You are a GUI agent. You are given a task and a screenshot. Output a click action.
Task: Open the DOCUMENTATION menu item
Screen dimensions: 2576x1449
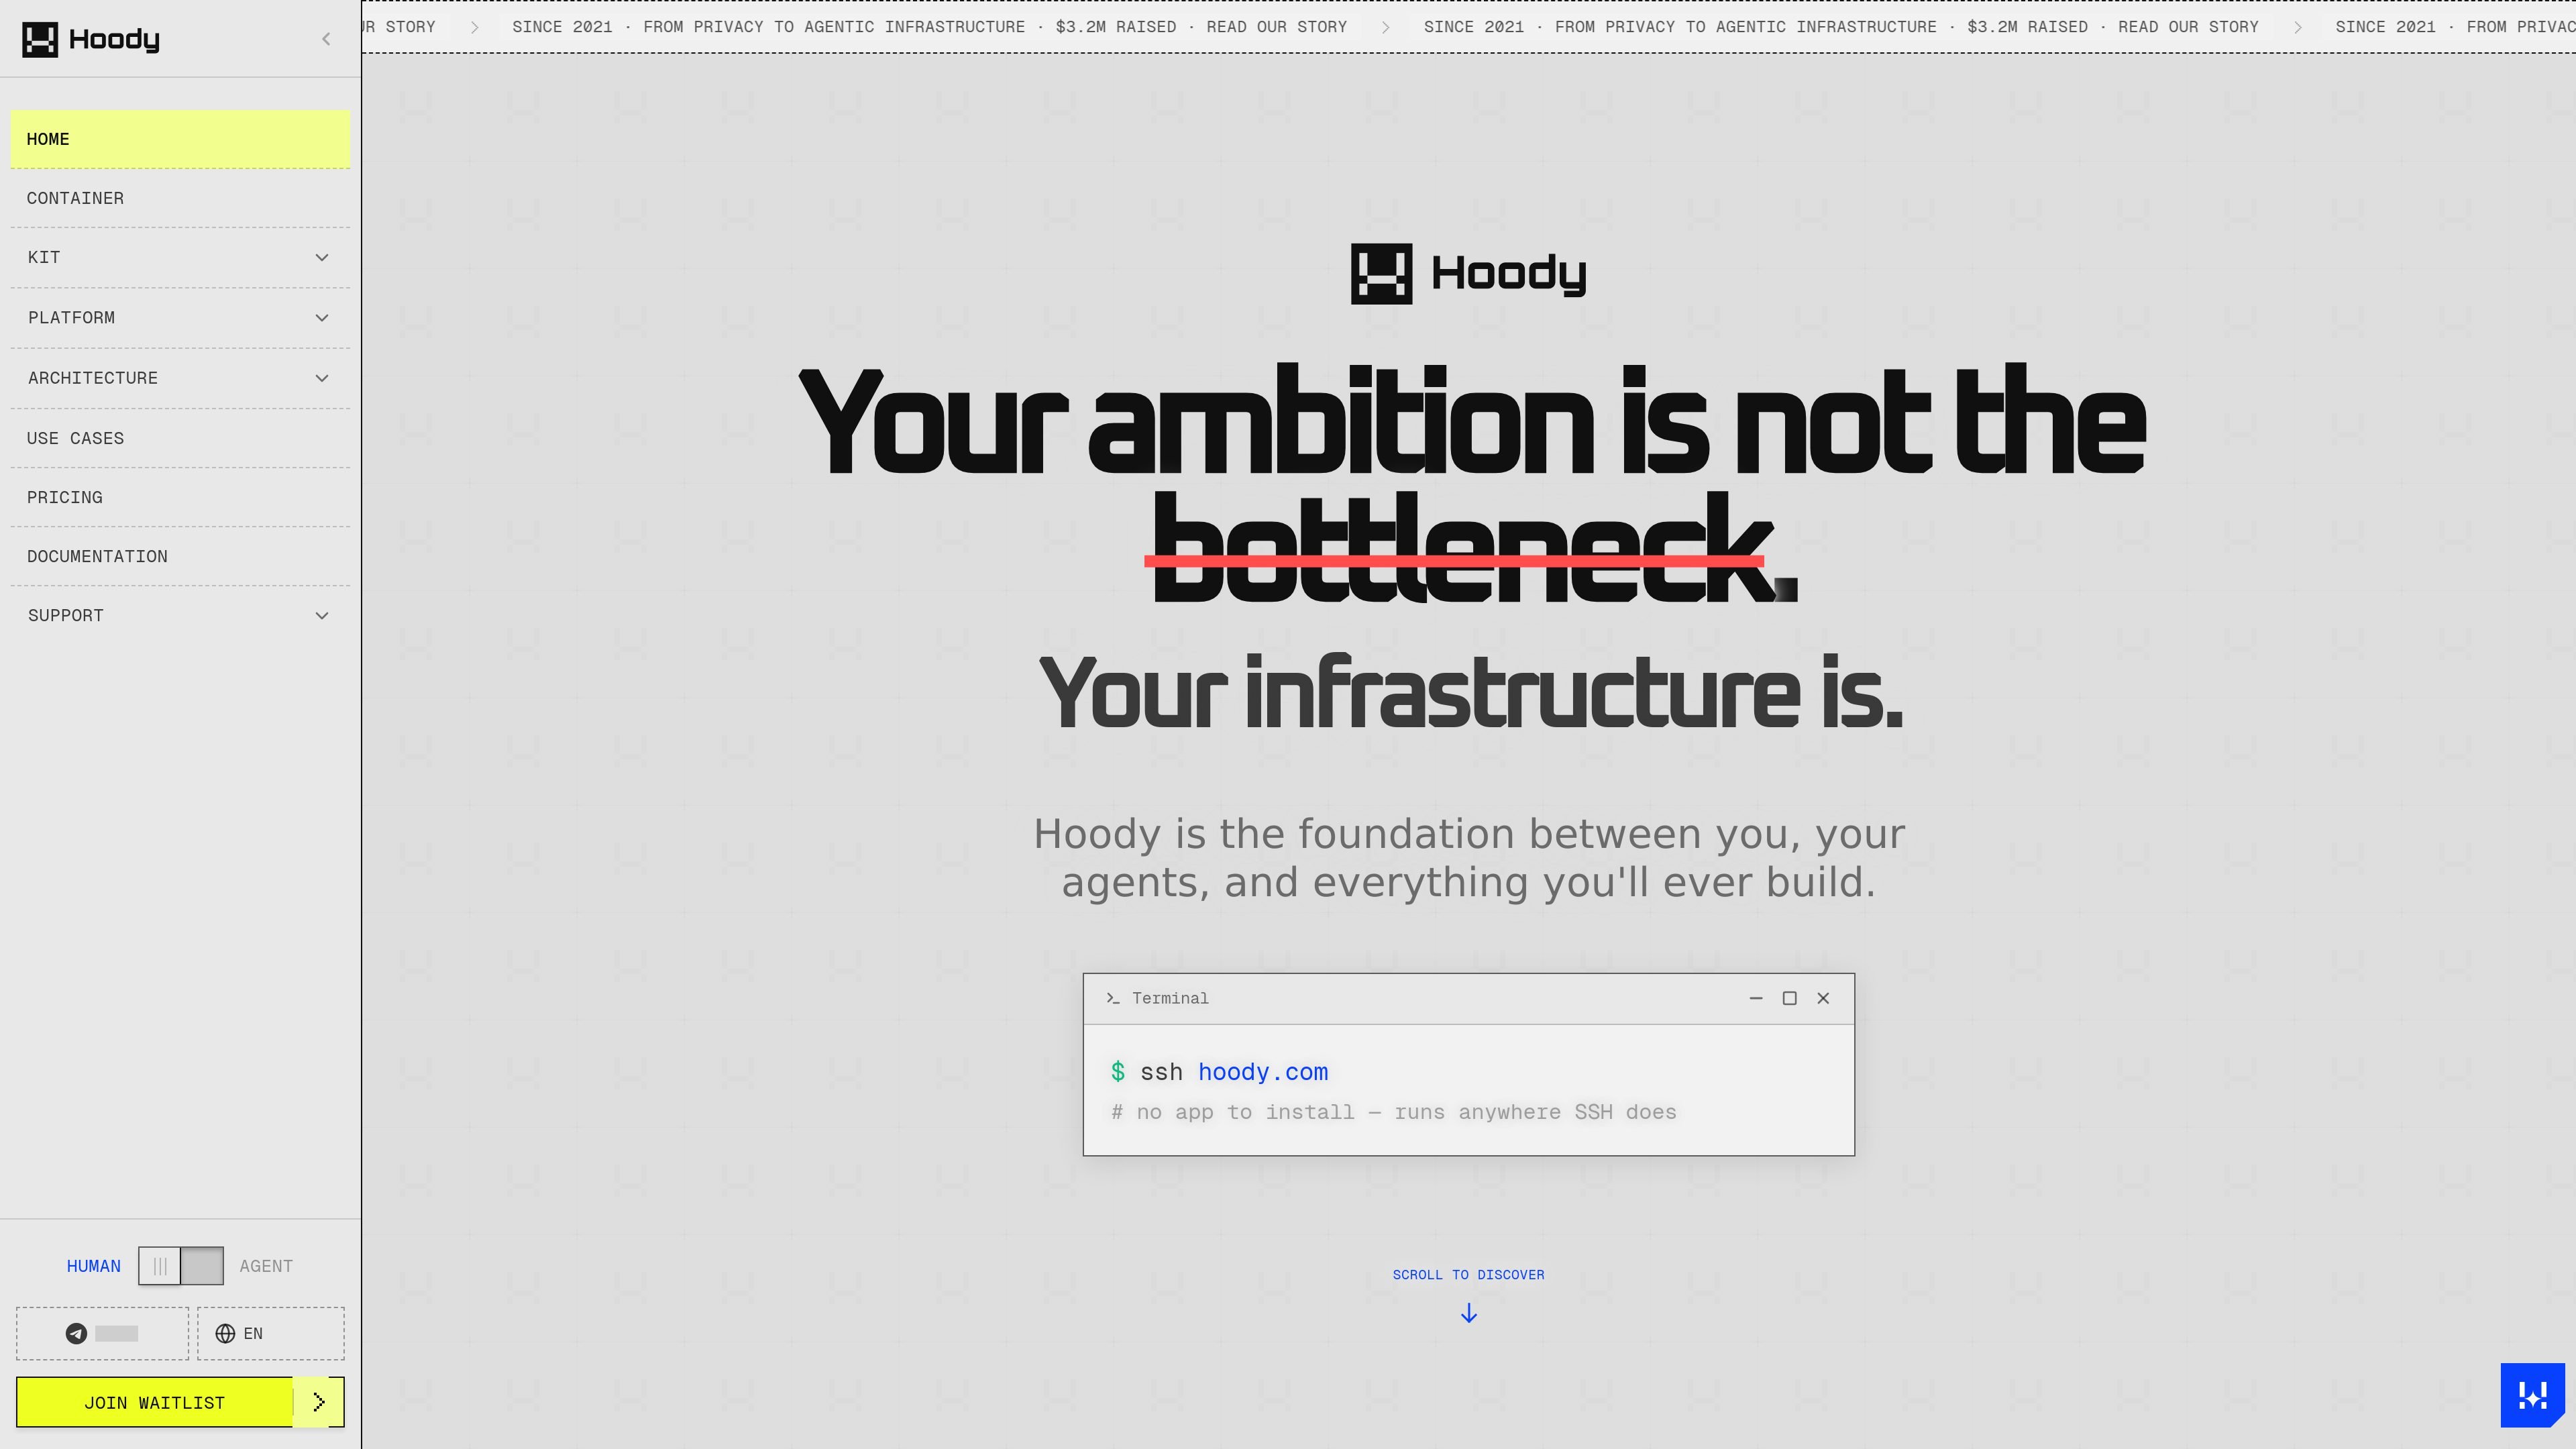tap(180, 556)
